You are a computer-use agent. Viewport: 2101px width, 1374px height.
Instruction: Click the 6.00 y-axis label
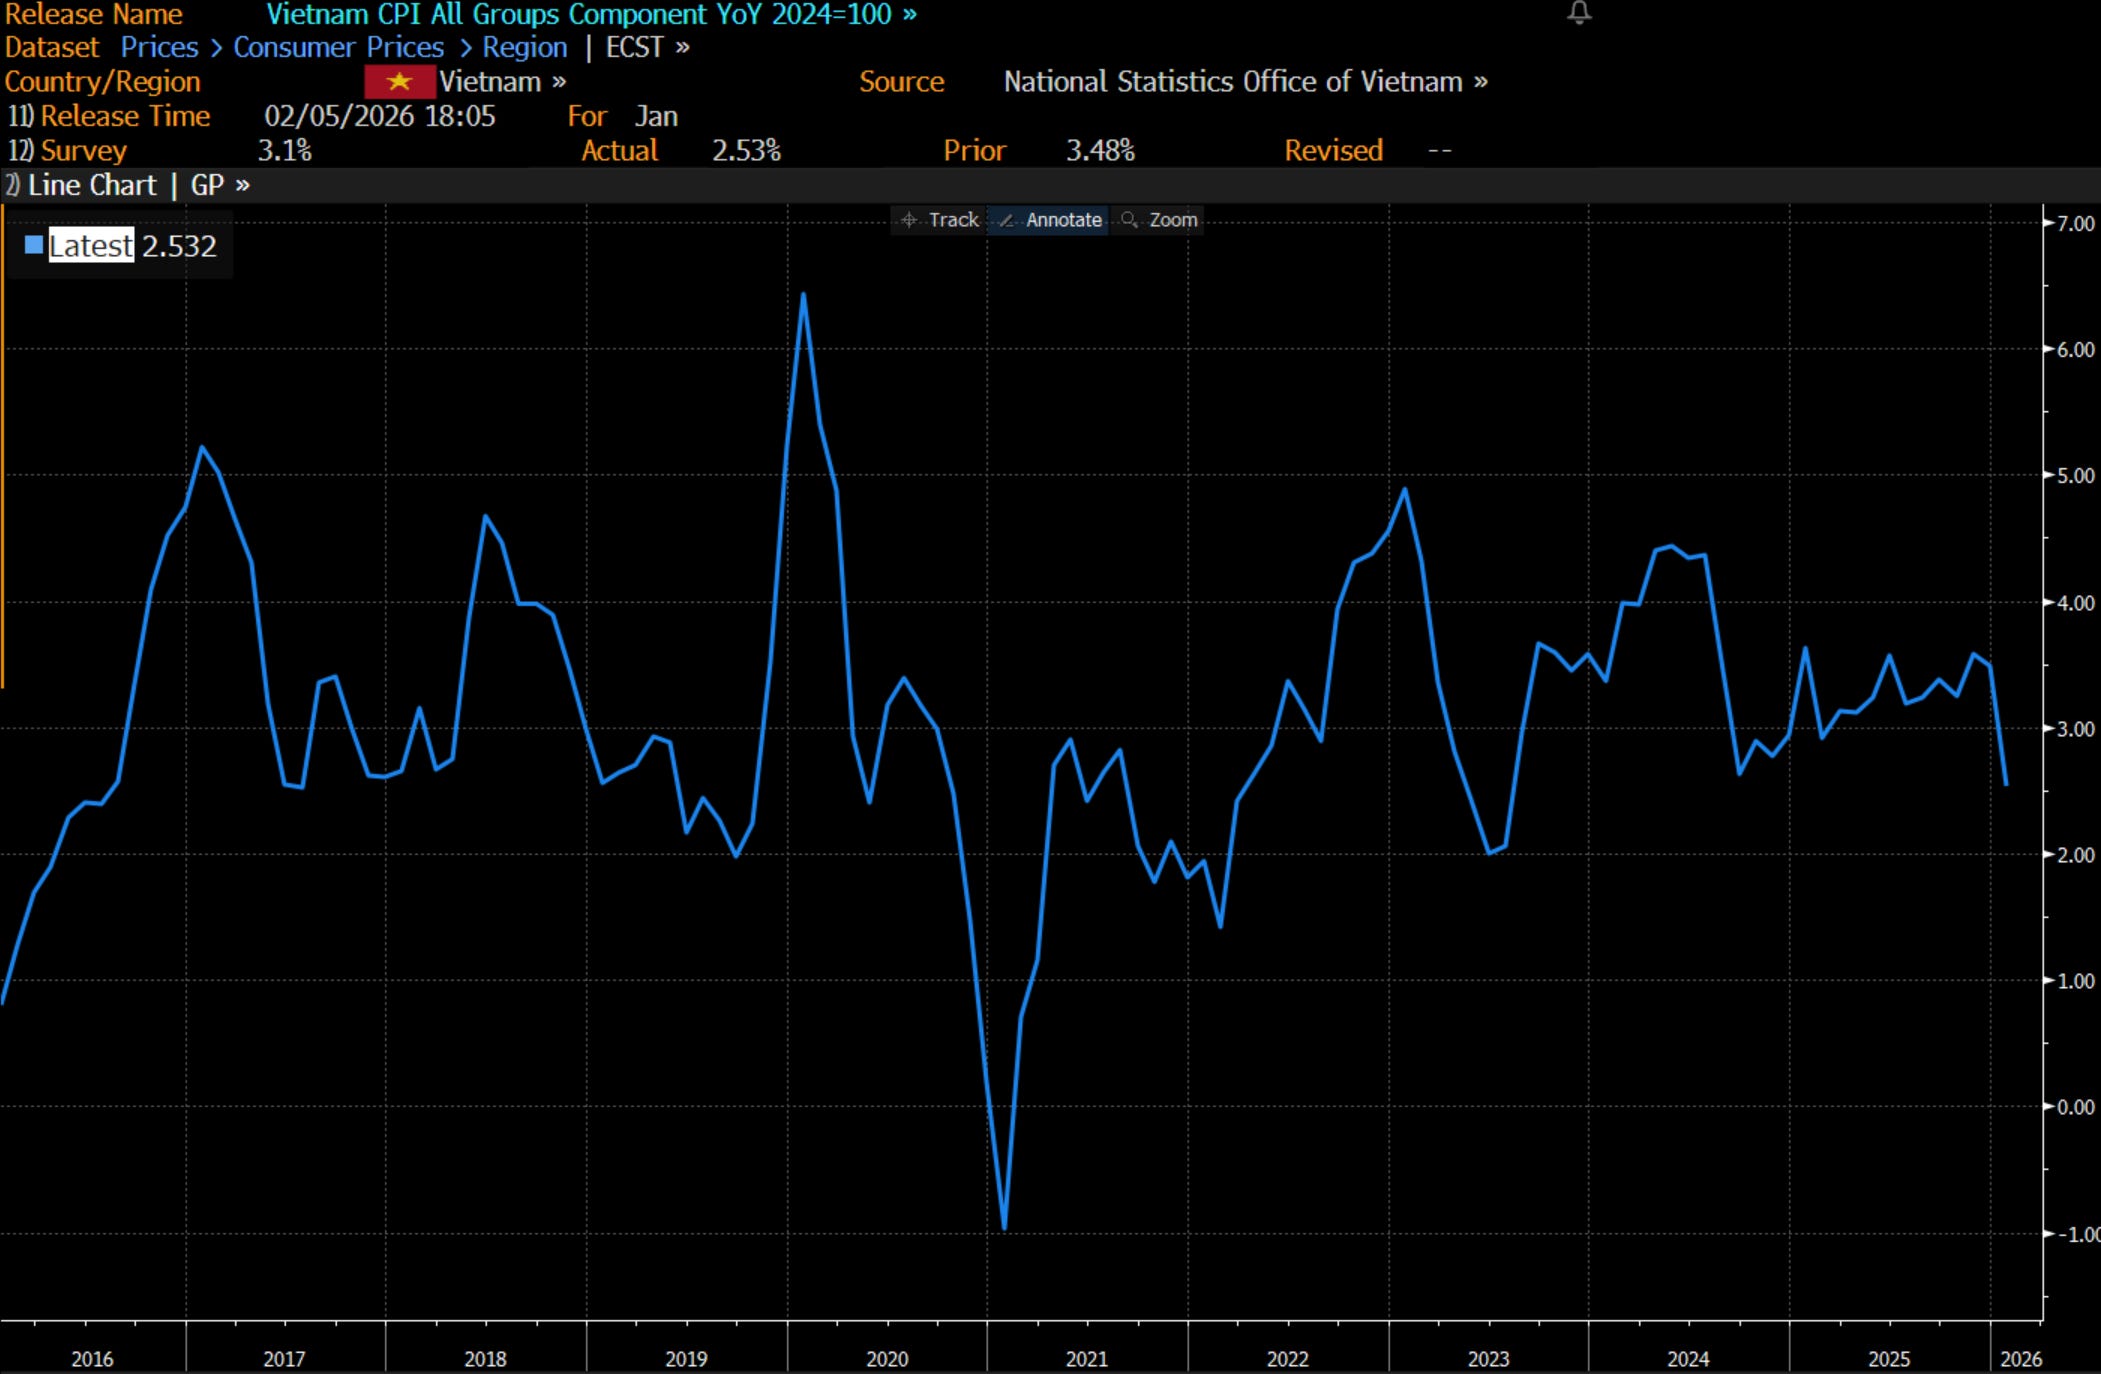(x=2075, y=349)
